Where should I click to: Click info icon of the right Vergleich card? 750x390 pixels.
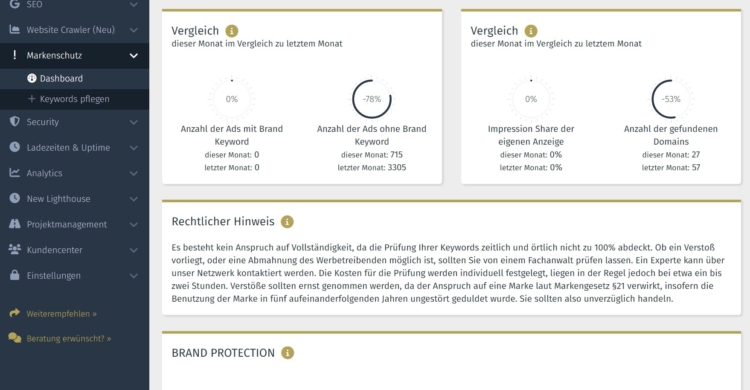pos(531,31)
